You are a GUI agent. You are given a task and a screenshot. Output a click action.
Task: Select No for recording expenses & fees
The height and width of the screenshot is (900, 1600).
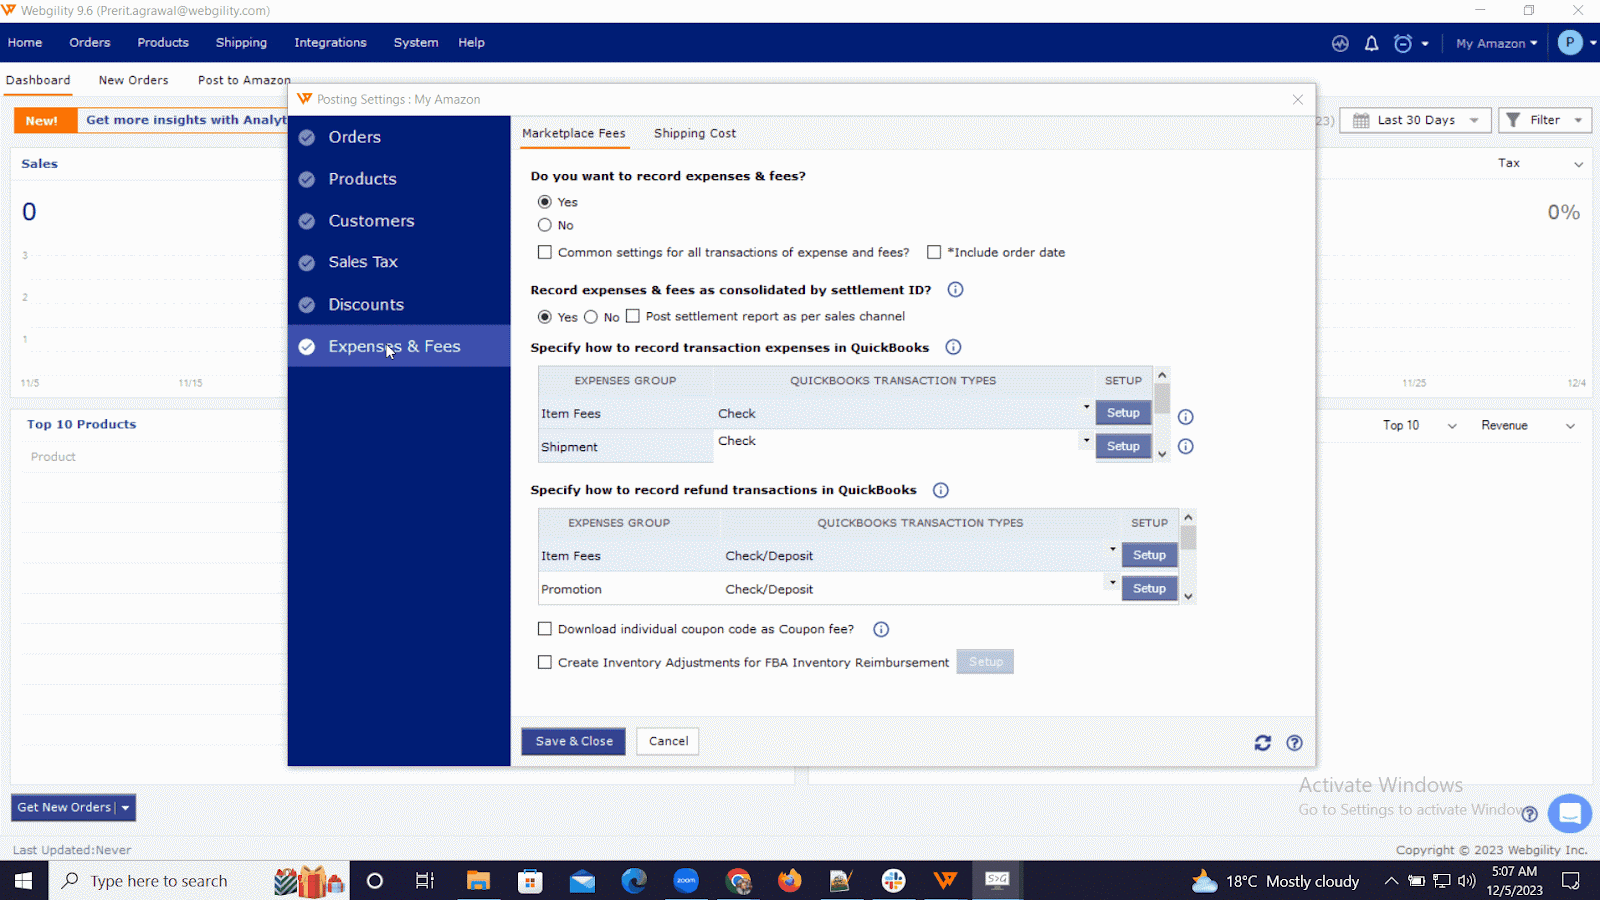click(545, 225)
